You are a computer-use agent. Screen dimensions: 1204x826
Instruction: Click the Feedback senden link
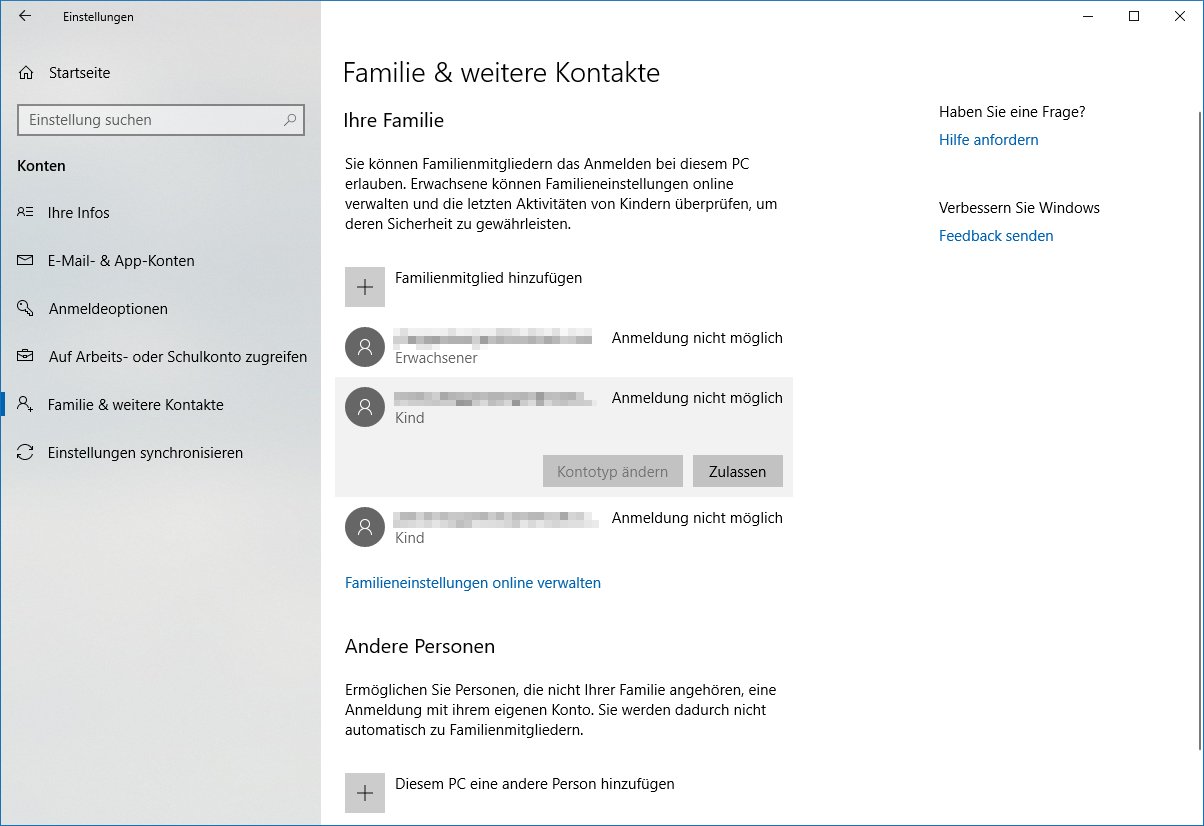pyautogui.click(x=996, y=236)
